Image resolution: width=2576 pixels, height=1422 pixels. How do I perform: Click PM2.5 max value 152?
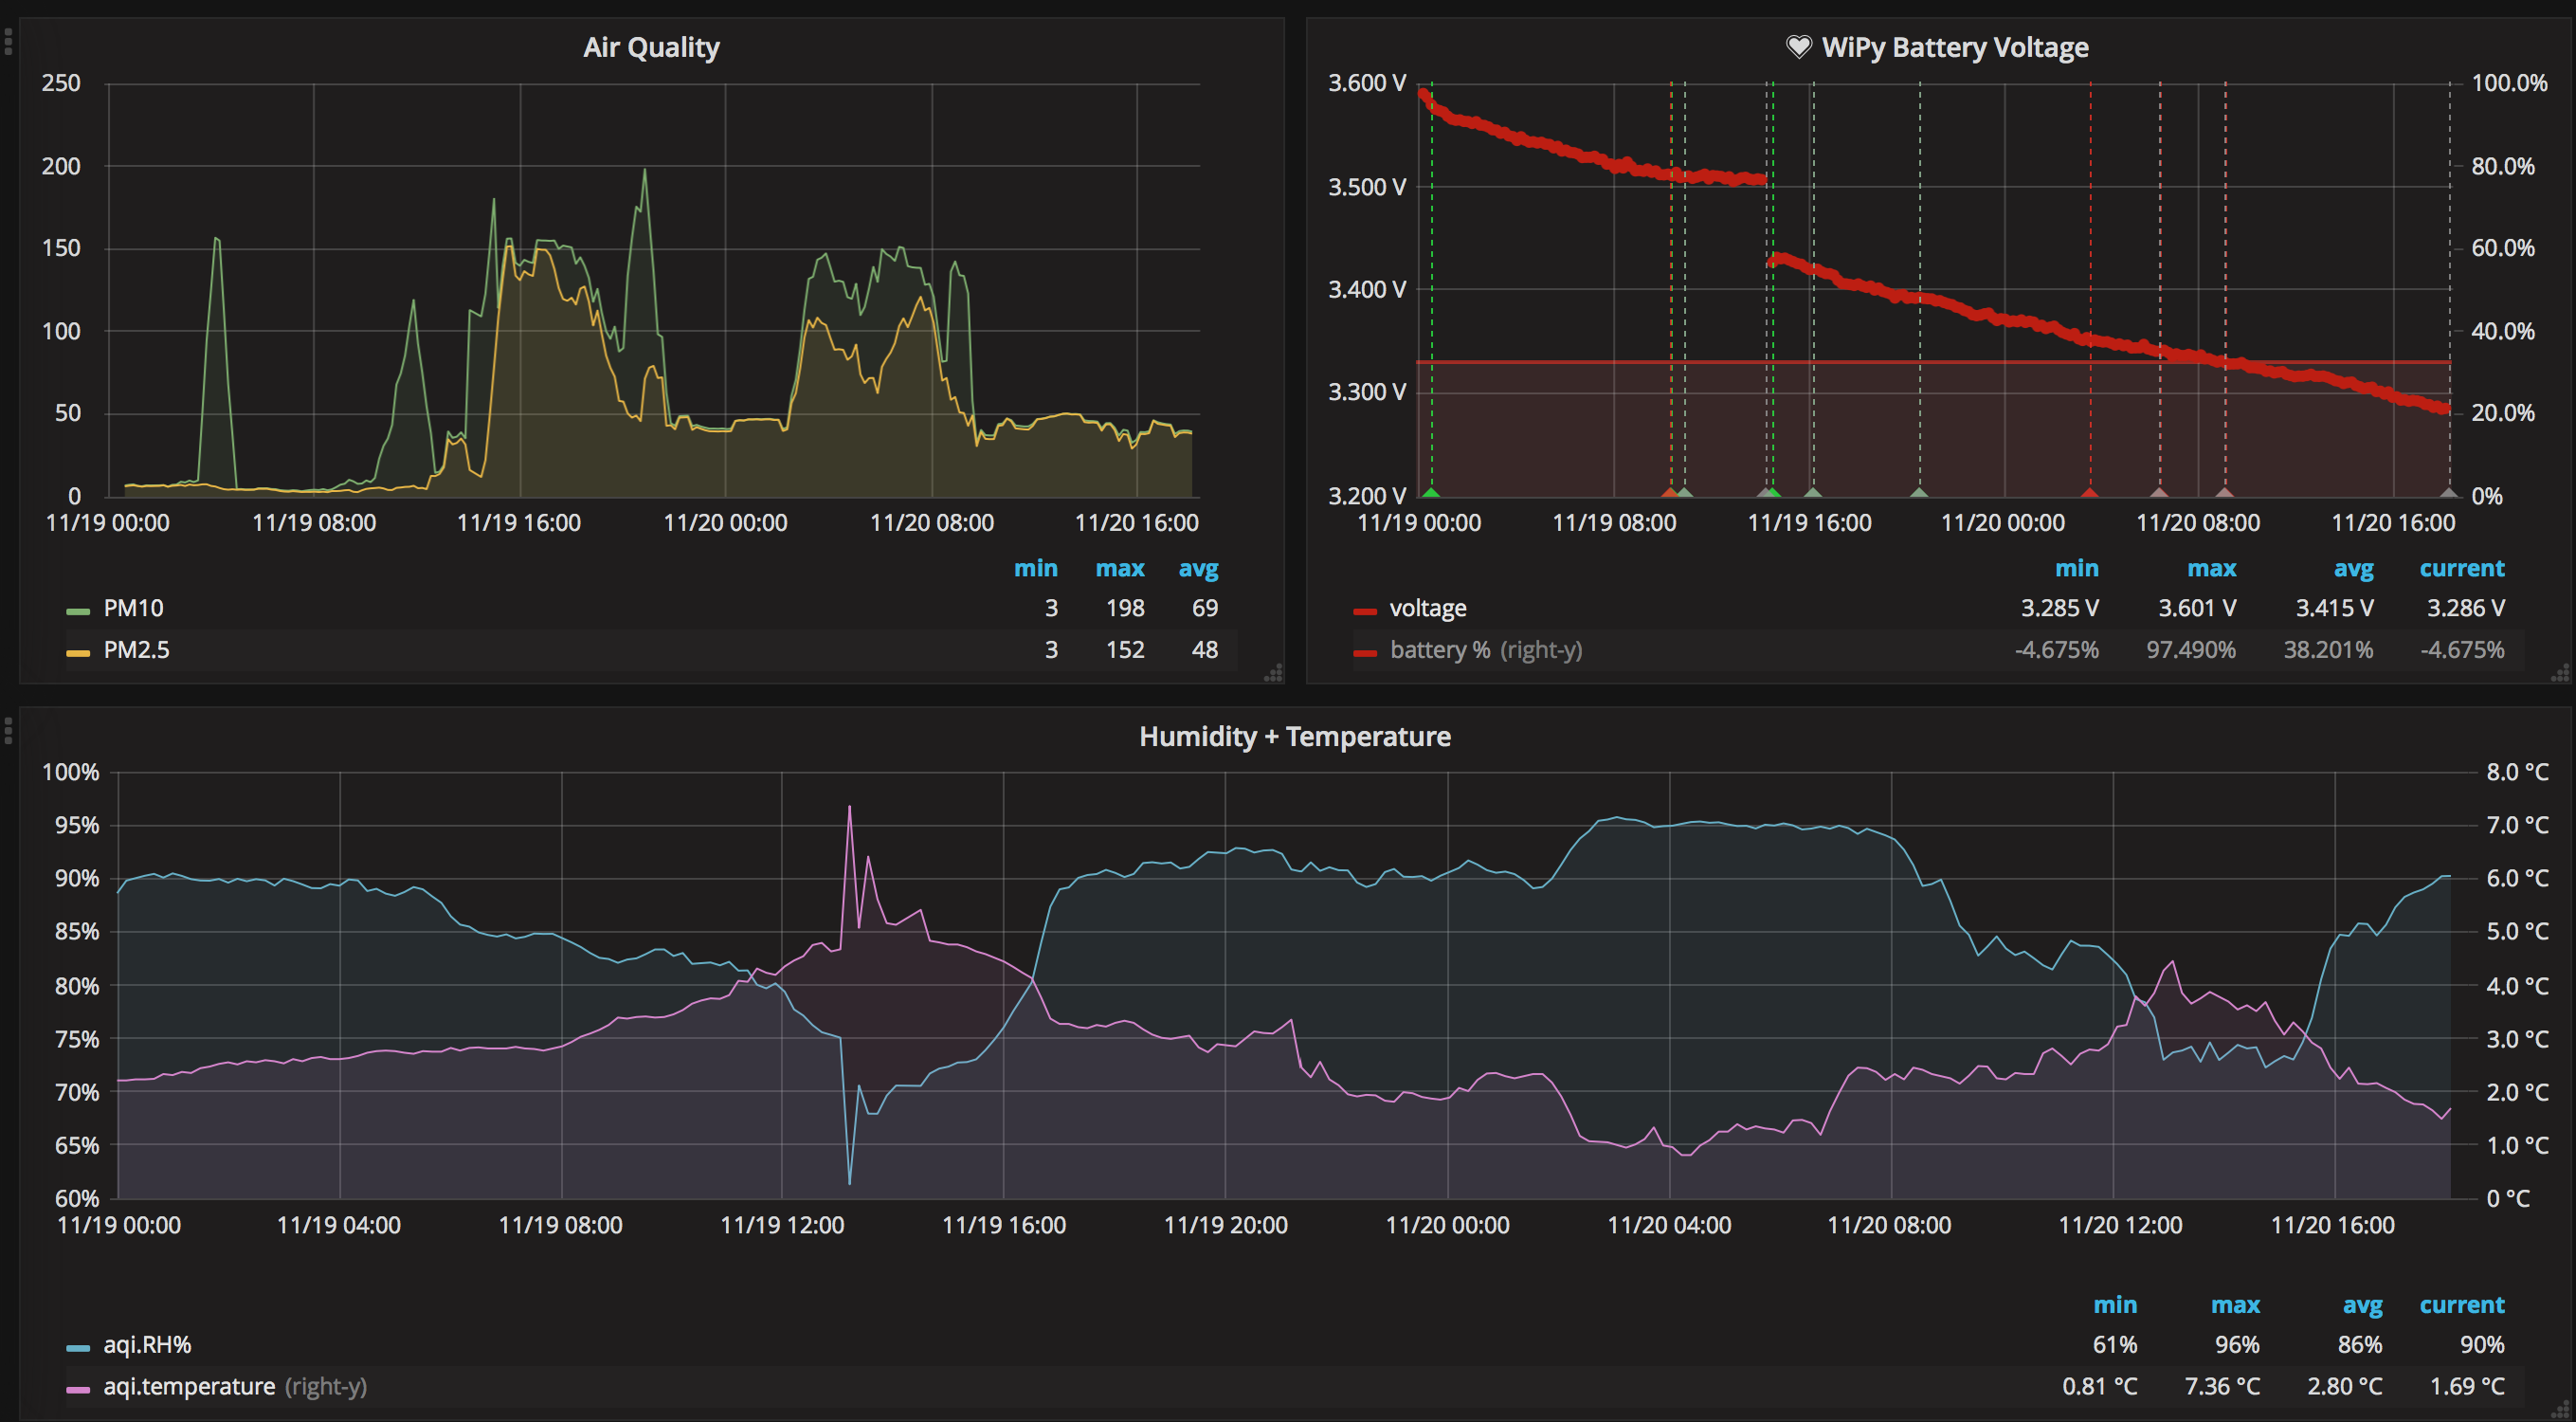(1125, 650)
